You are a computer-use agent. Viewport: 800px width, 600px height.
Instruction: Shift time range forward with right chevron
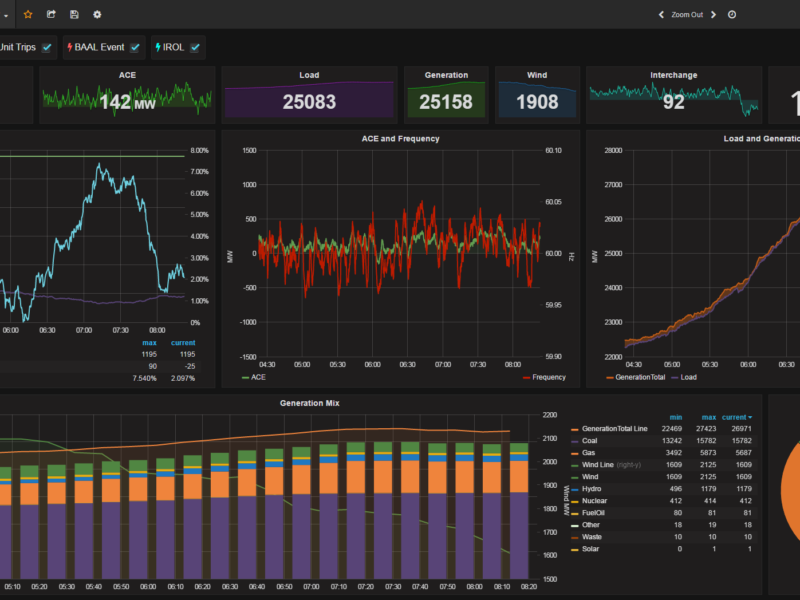coord(713,14)
